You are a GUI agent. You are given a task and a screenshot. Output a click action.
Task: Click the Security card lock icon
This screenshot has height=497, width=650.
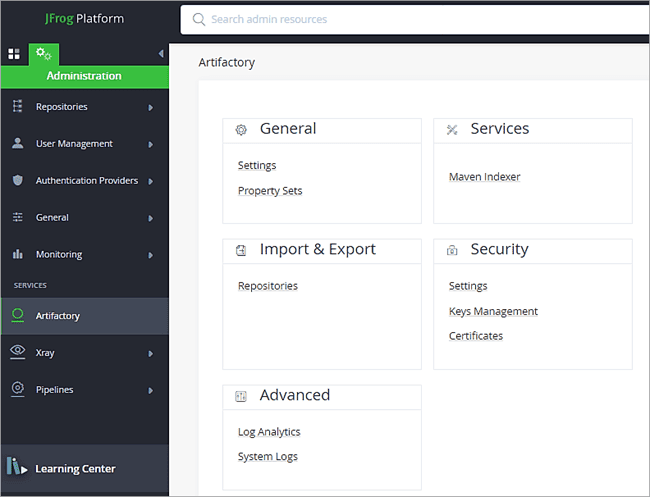coord(452,250)
